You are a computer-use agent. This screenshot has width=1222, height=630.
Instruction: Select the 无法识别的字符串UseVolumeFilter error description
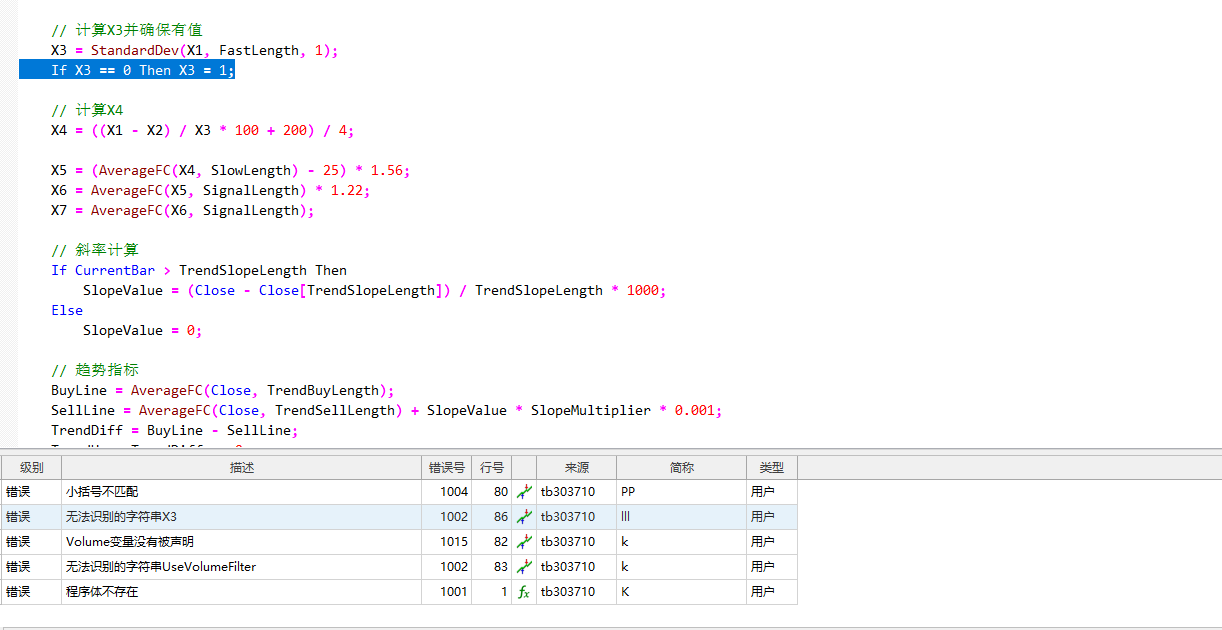(x=161, y=567)
